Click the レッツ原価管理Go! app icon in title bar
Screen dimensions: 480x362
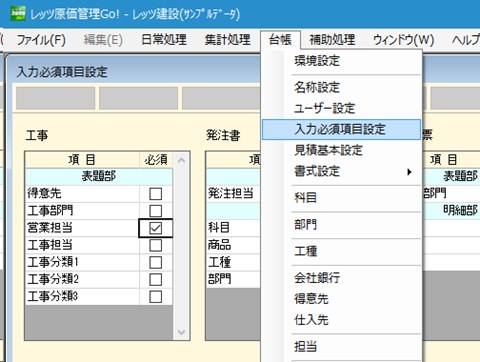click(18, 13)
